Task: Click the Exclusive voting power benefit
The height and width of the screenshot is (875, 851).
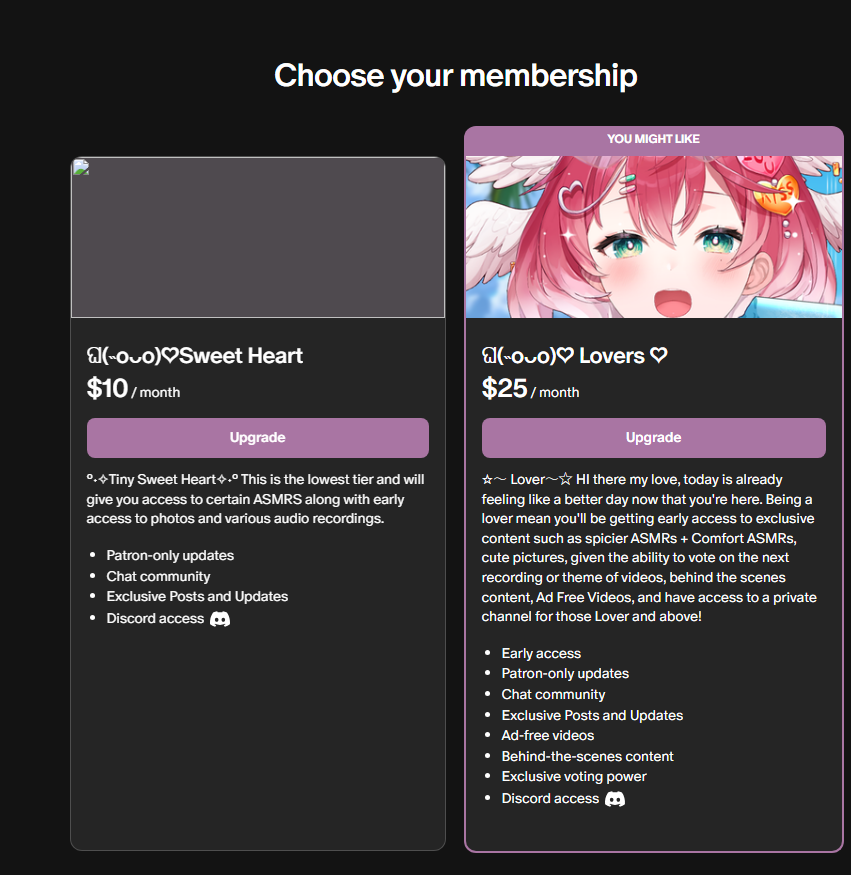Action: pos(574,777)
